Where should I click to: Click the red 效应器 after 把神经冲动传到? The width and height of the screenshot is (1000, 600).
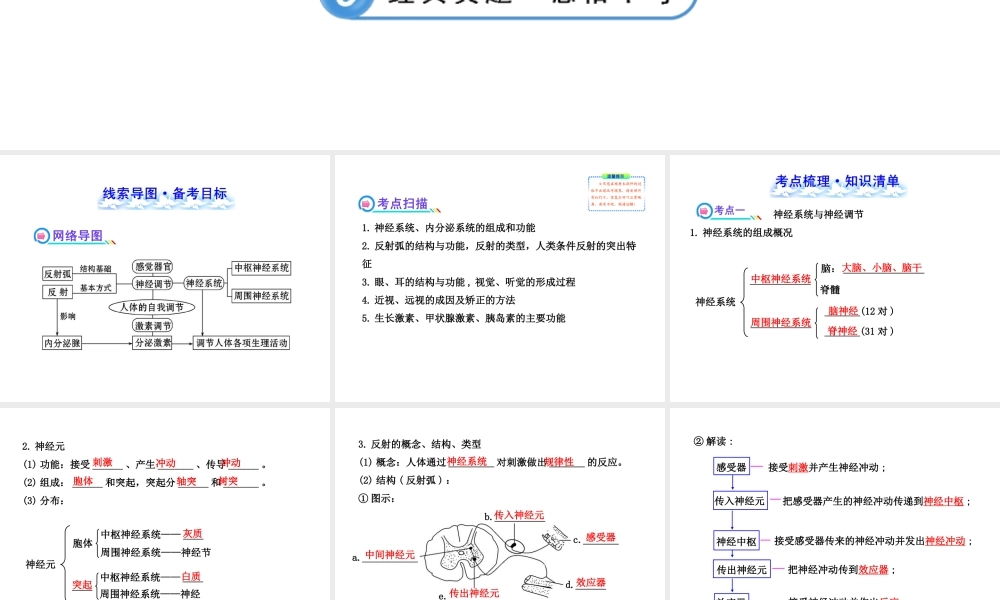click(x=874, y=569)
